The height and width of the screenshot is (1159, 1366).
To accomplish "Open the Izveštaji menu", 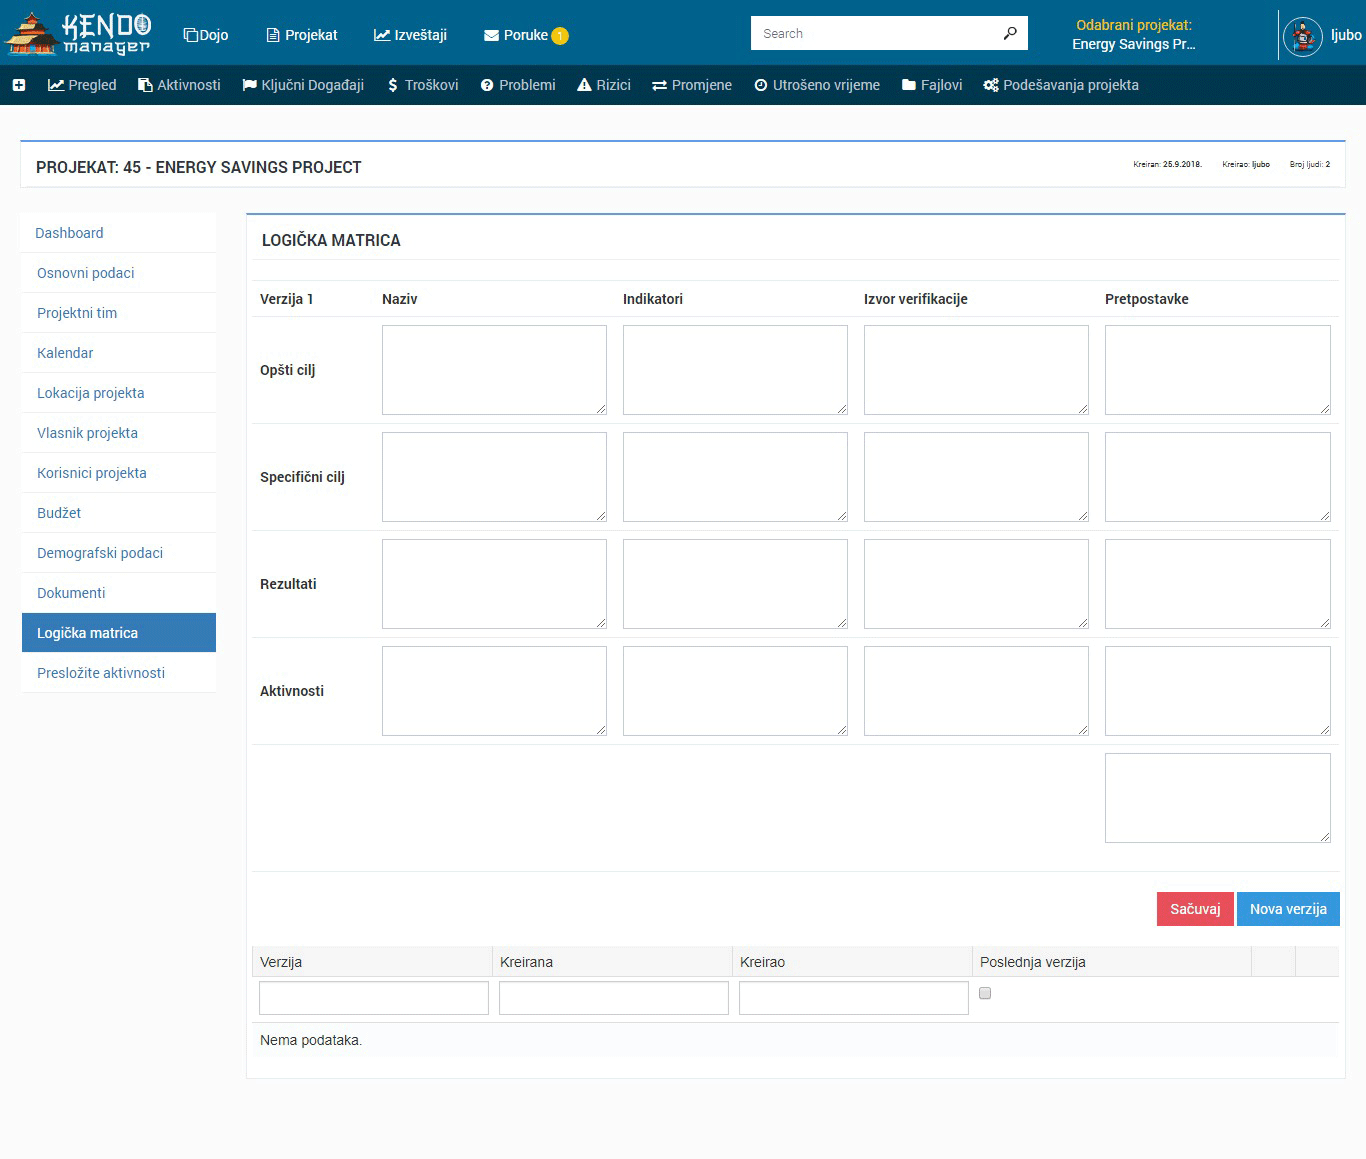I will tap(410, 35).
